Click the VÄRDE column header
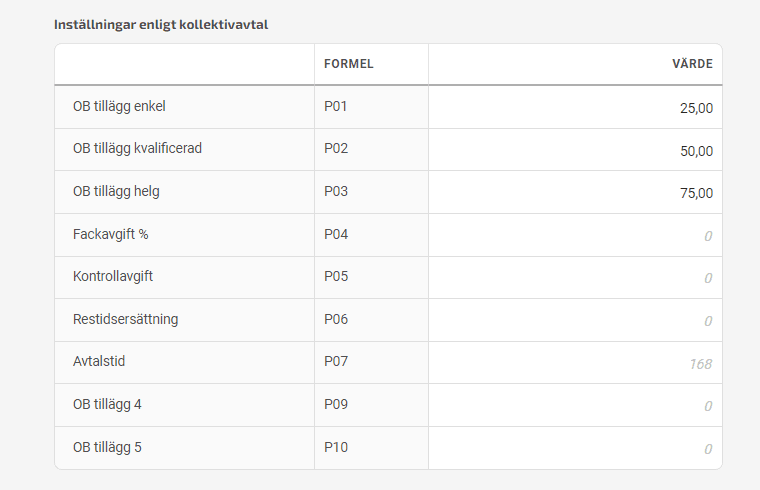Screen dimensions: 760x490 pyautogui.click(x=692, y=64)
